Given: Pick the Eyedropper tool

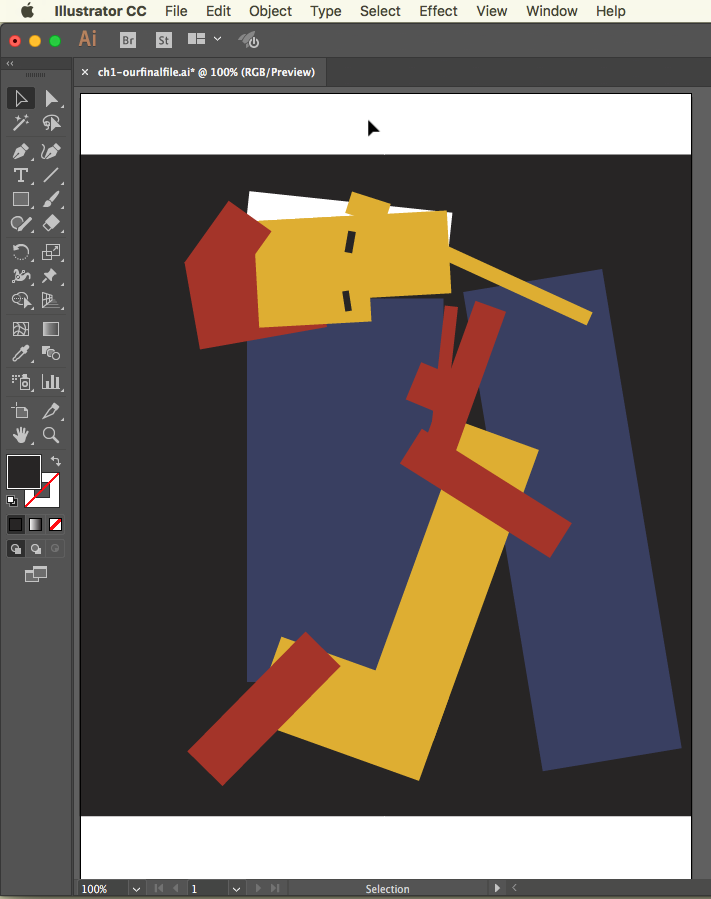Looking at the screenshot, I should pos(20,353).
